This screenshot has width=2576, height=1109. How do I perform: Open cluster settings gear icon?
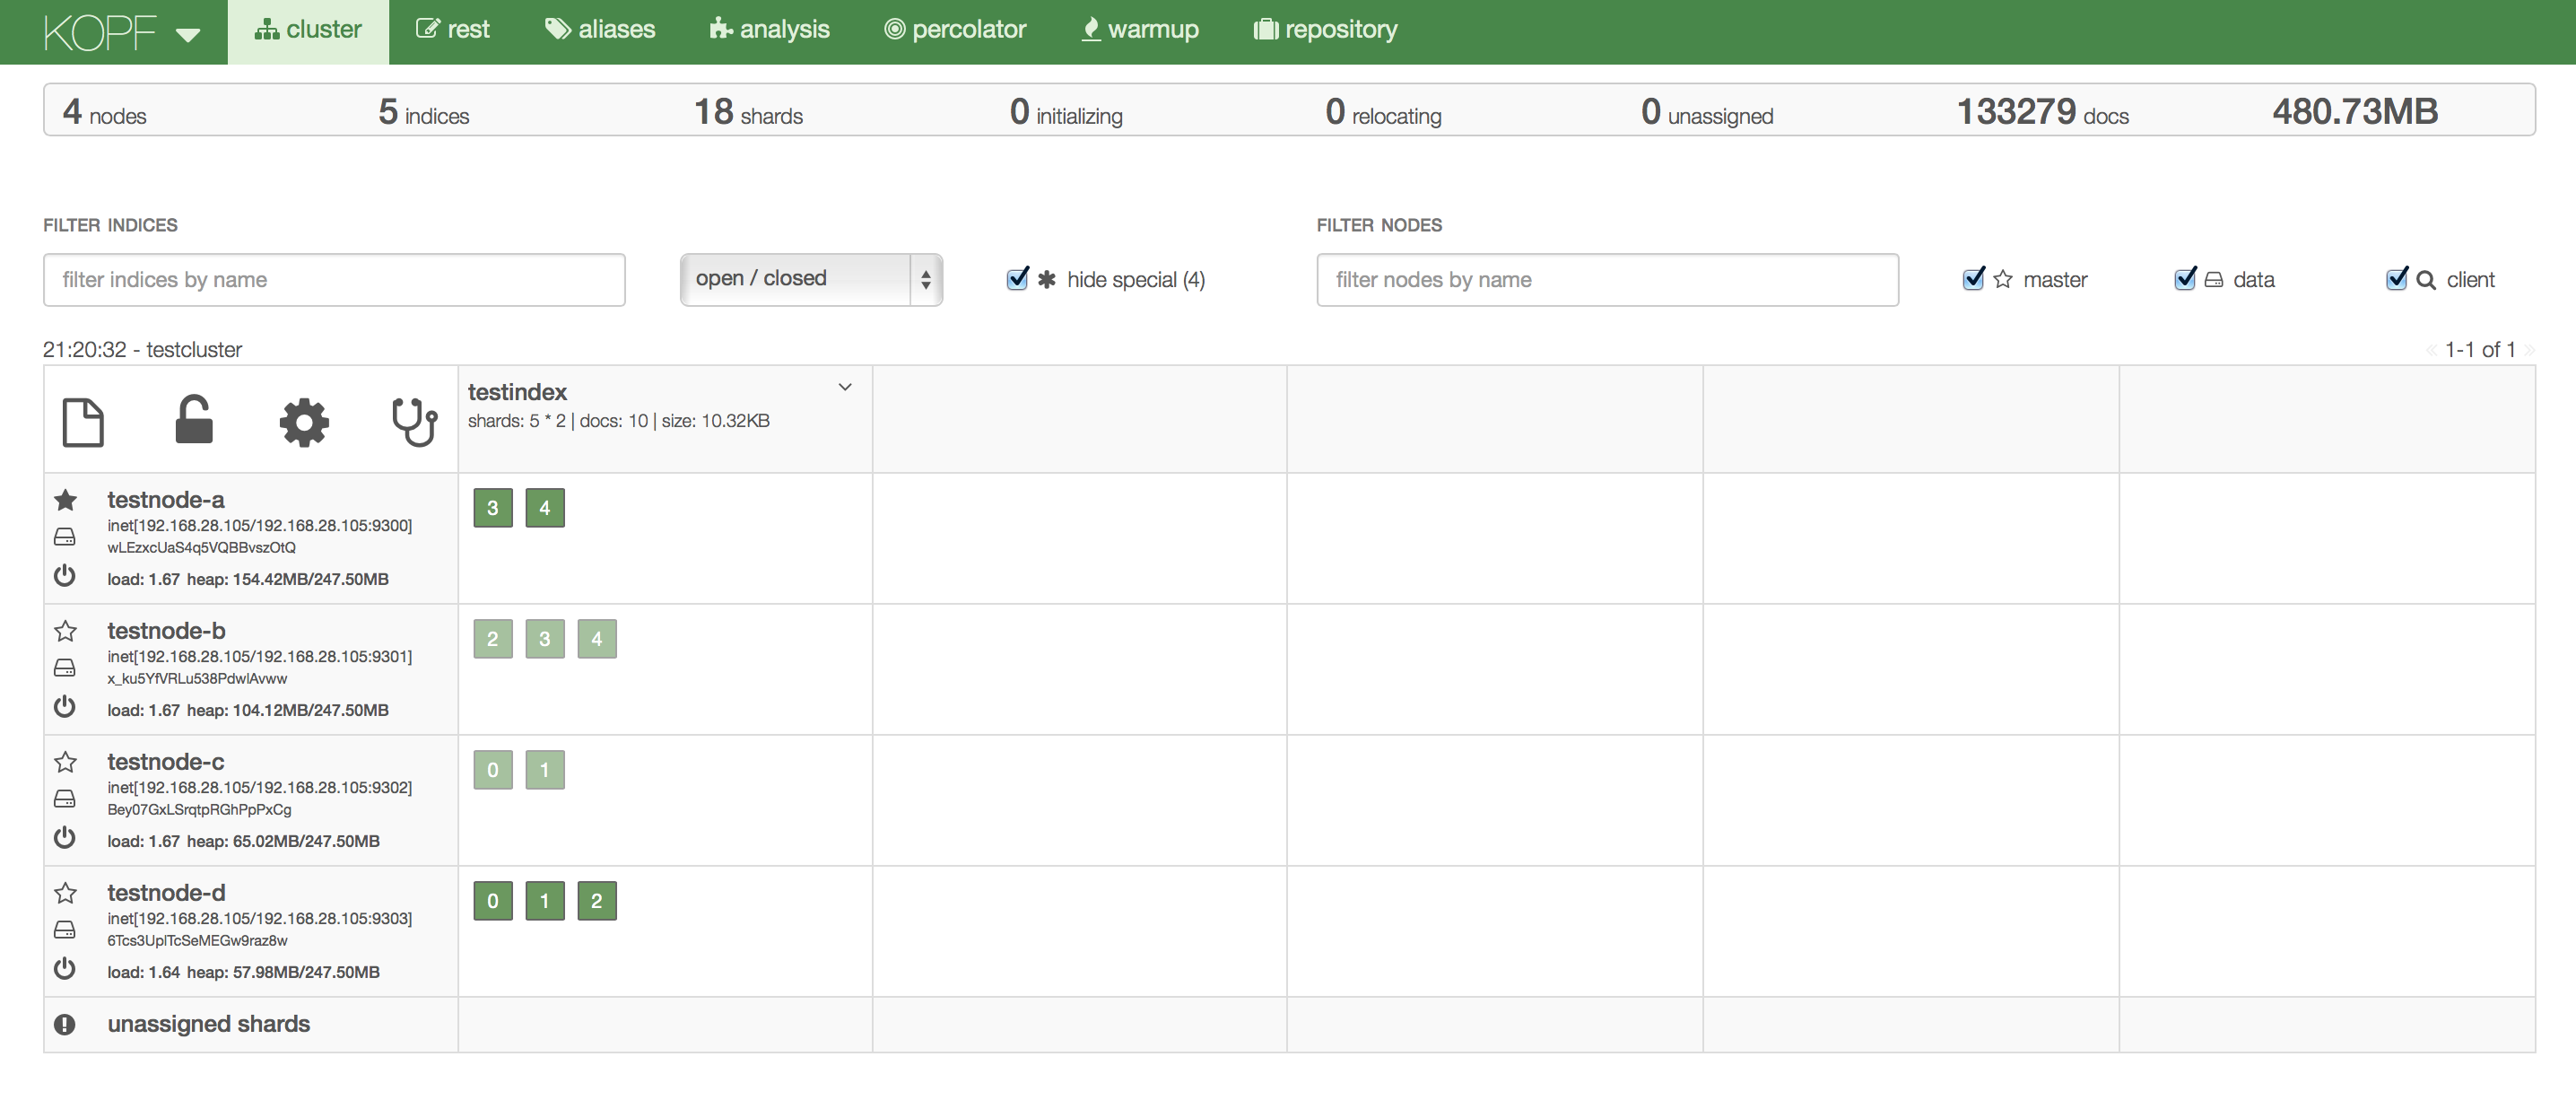coord(304,422)
